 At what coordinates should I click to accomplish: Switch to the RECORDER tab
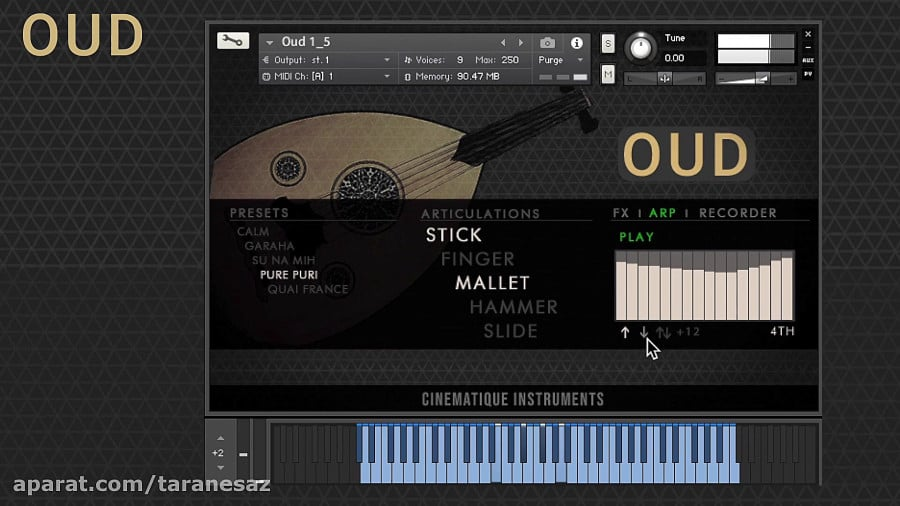[737, 213]
